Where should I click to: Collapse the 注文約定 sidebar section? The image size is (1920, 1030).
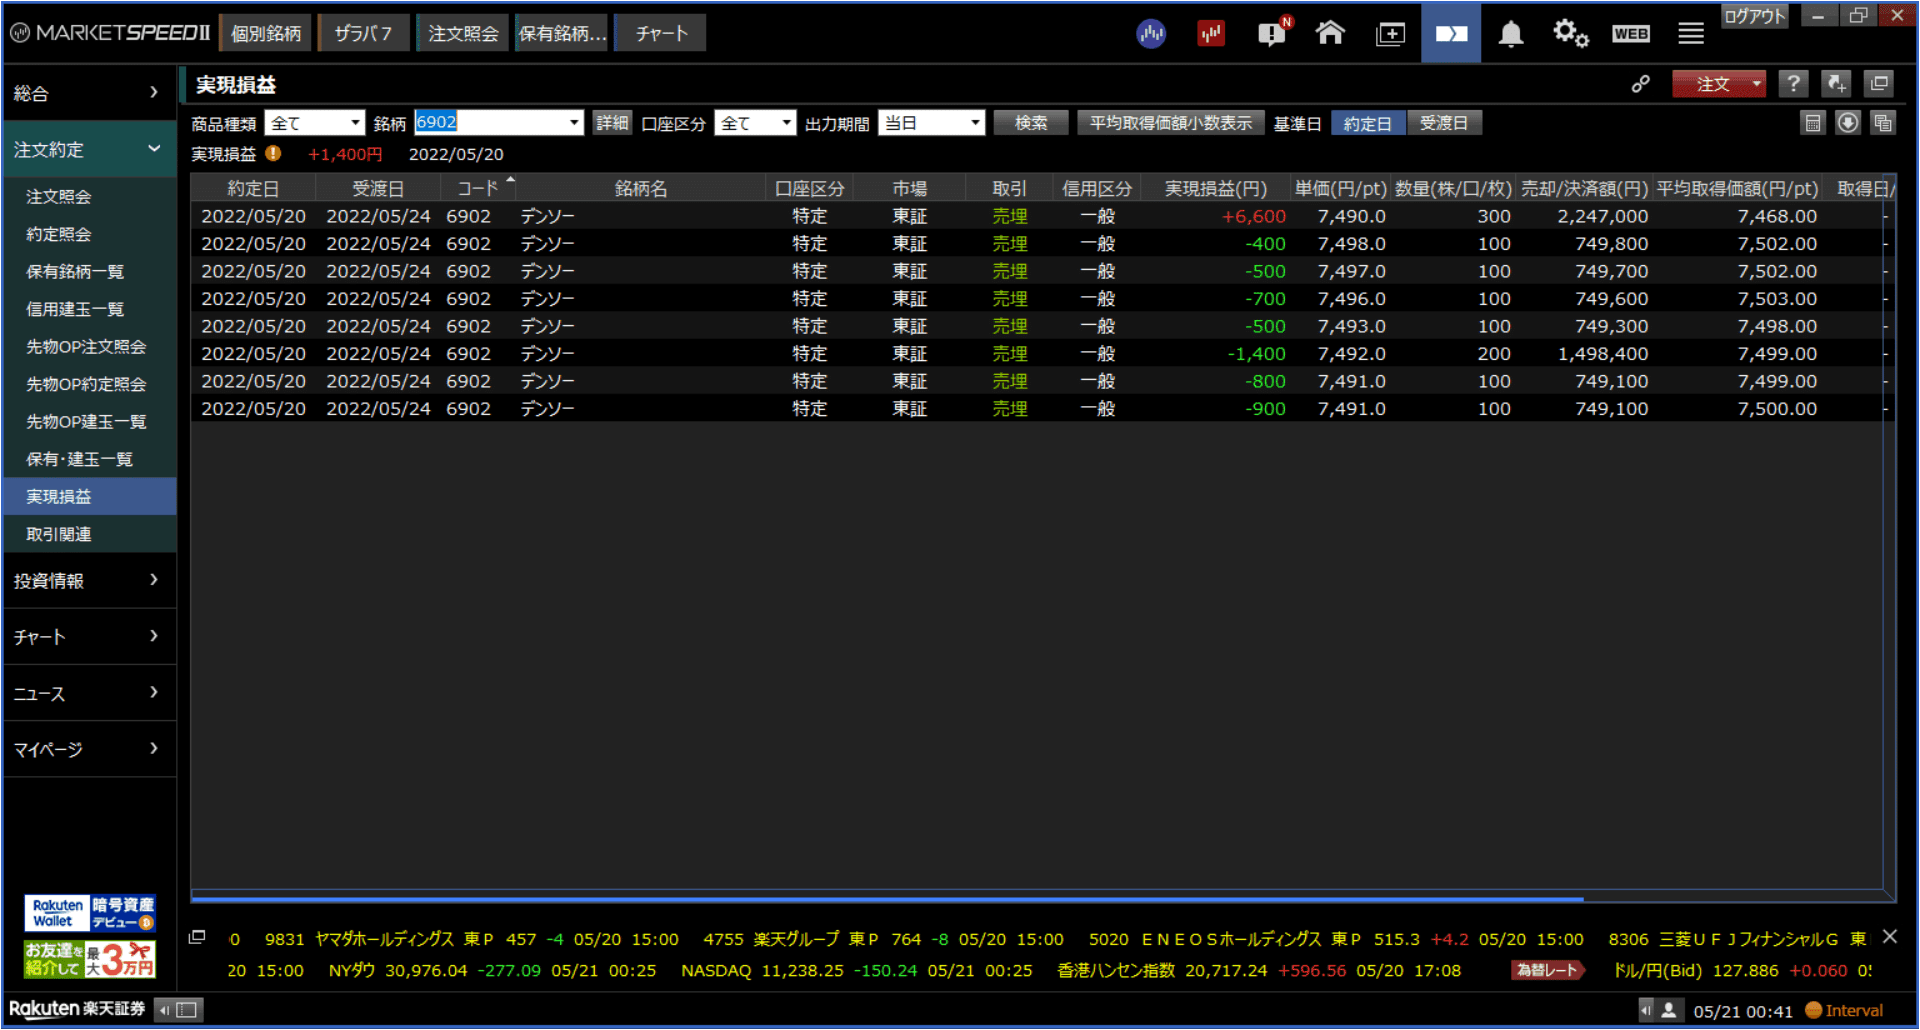point(88,149)
